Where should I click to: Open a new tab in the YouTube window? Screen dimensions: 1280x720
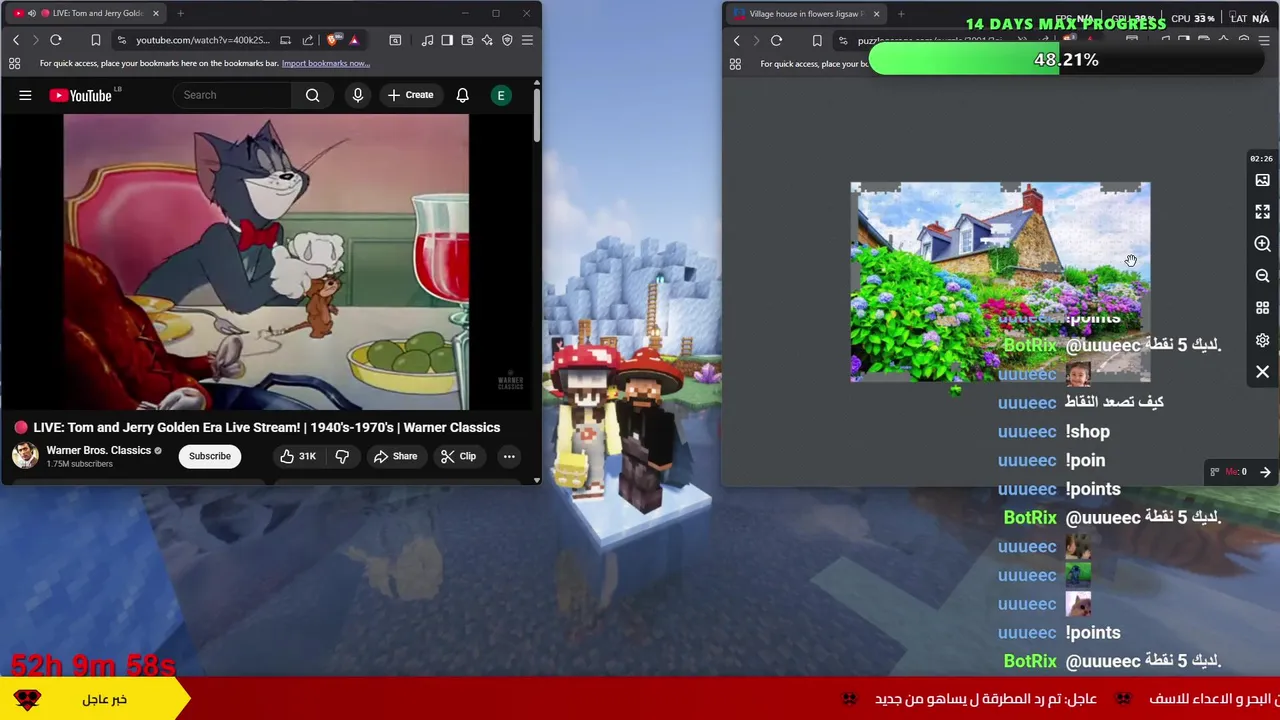click(181, 13)
